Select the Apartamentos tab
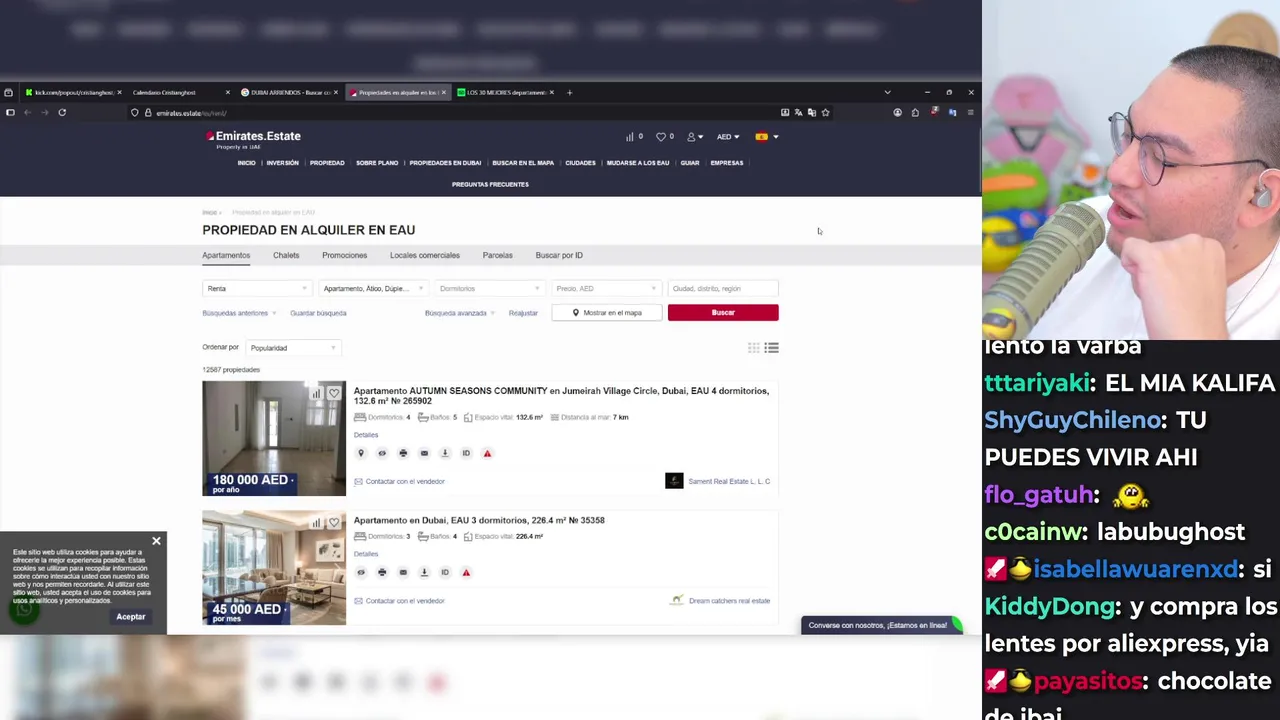Image resolution: width=1280 pixels, height=720 pixels. tap(226, 255)
